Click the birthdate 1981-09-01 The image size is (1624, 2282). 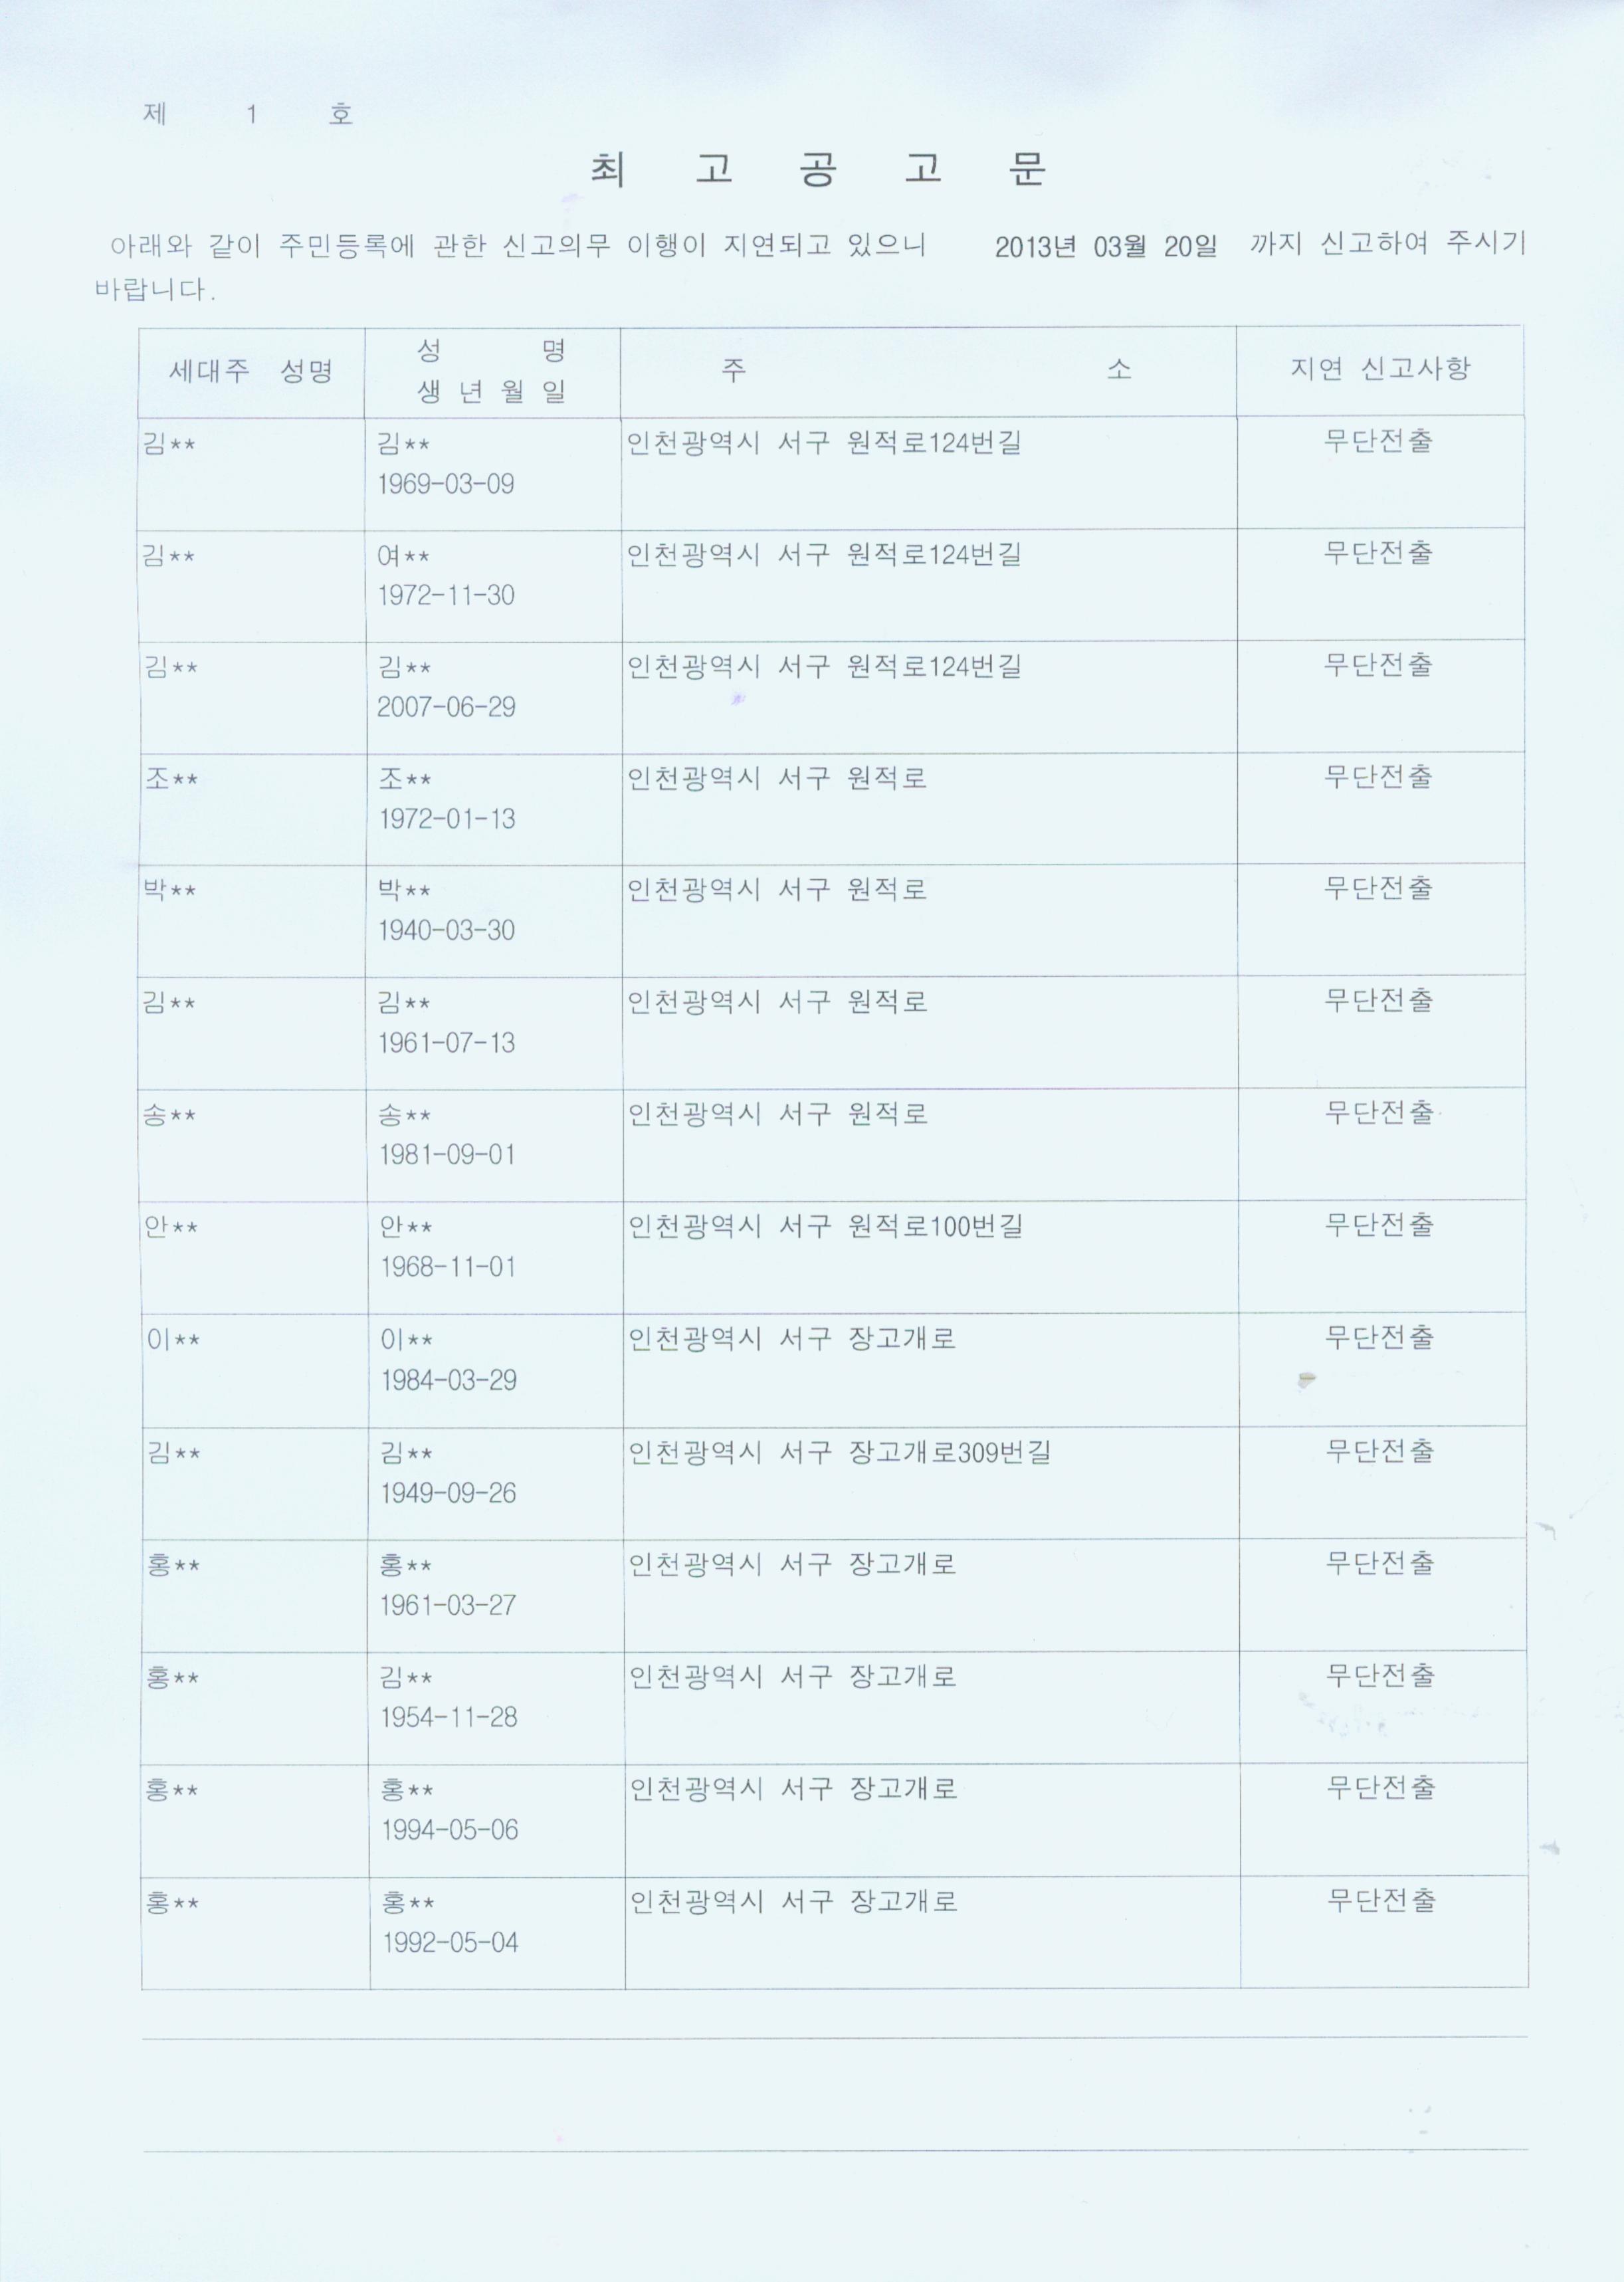(x=448, y=1155)
